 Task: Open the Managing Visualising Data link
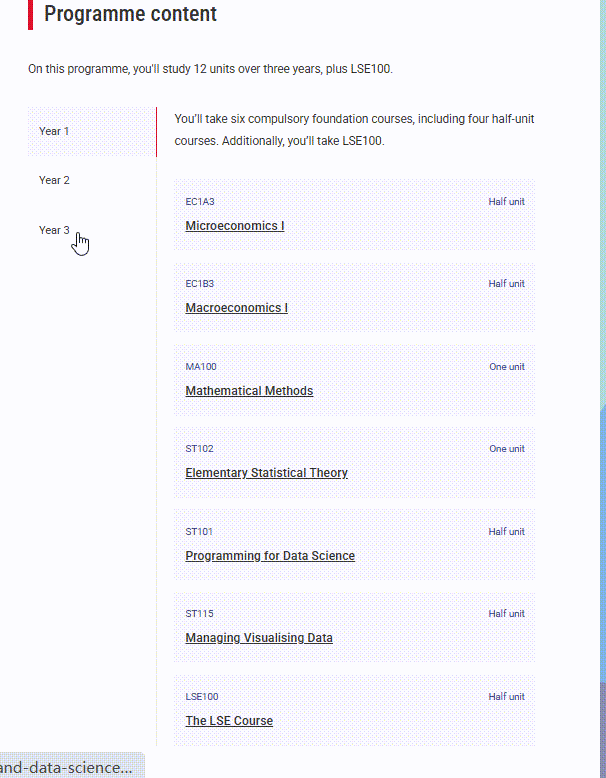click(259, 638)
